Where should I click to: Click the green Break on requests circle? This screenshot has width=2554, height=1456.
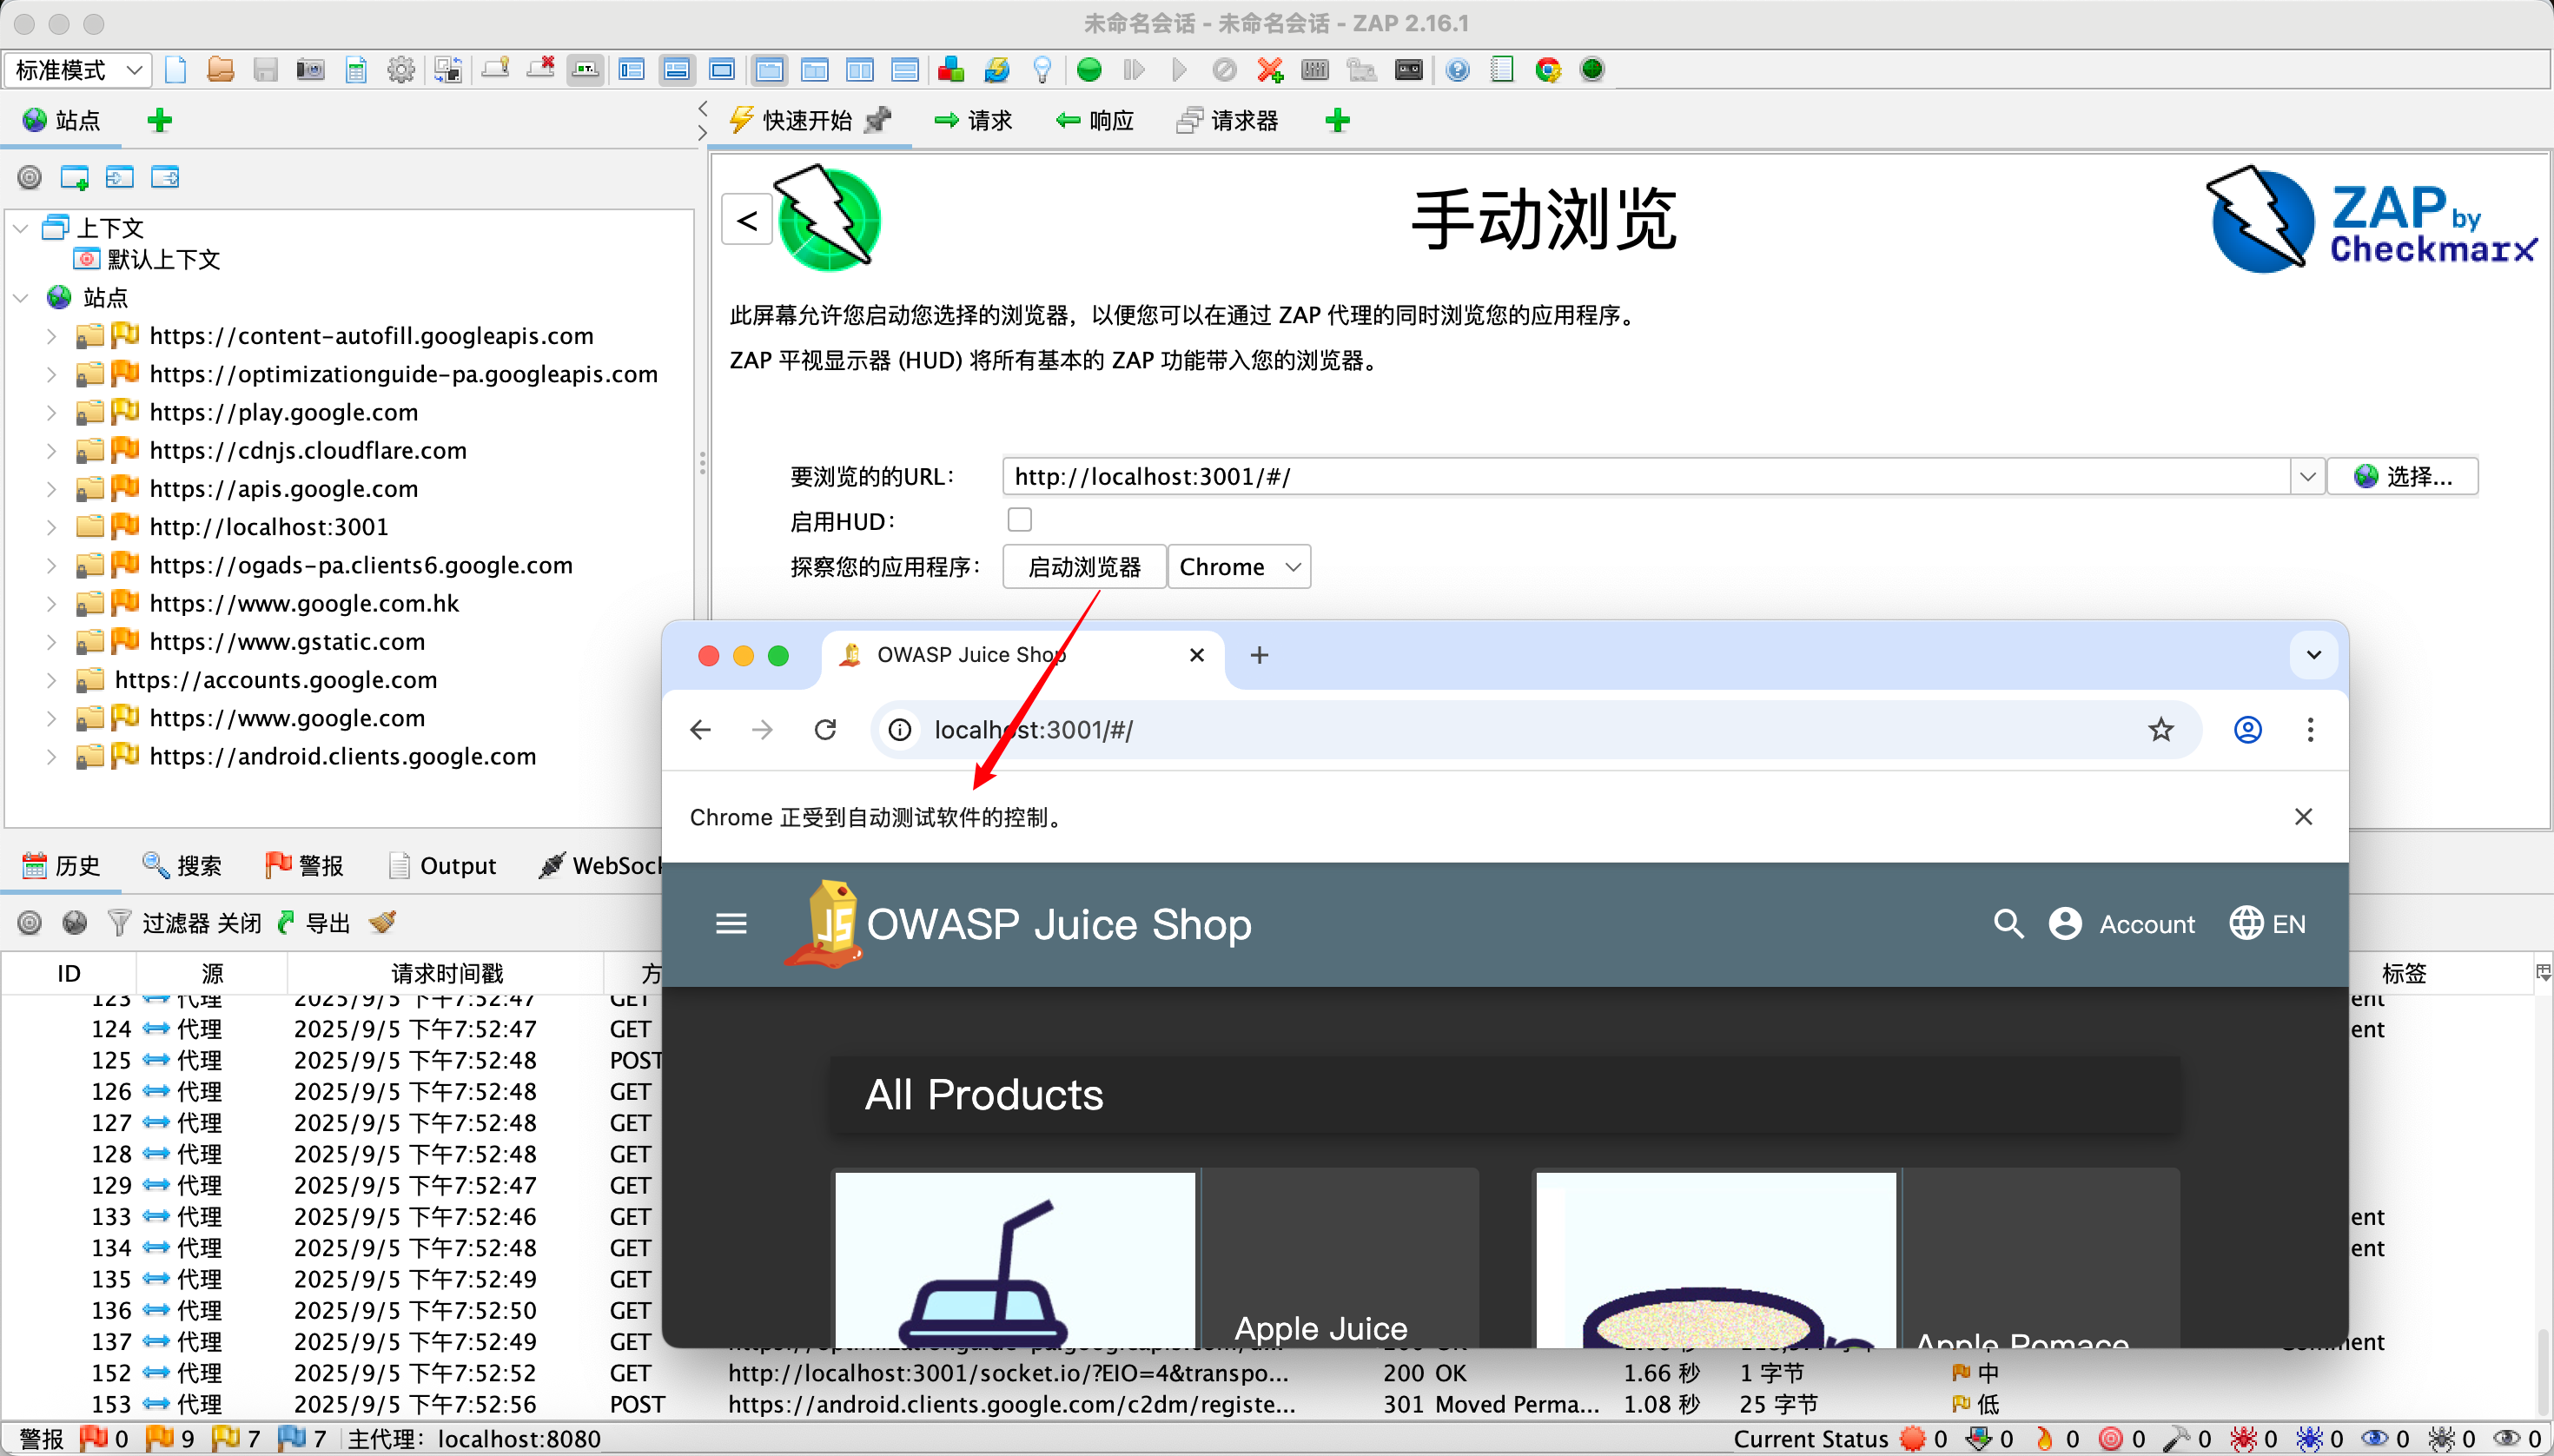click(1090, 70)
